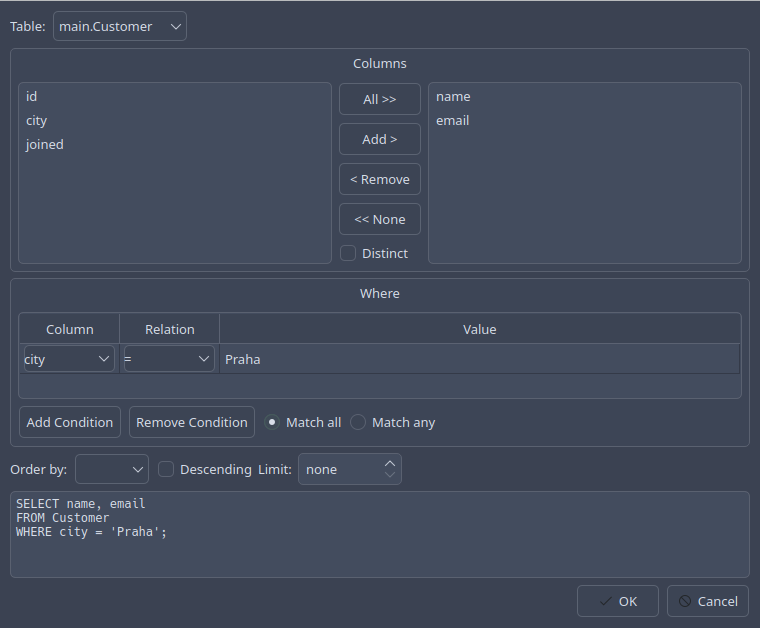Open the city column dropdown in Where
Screen dimensions: 760x628
69,359
